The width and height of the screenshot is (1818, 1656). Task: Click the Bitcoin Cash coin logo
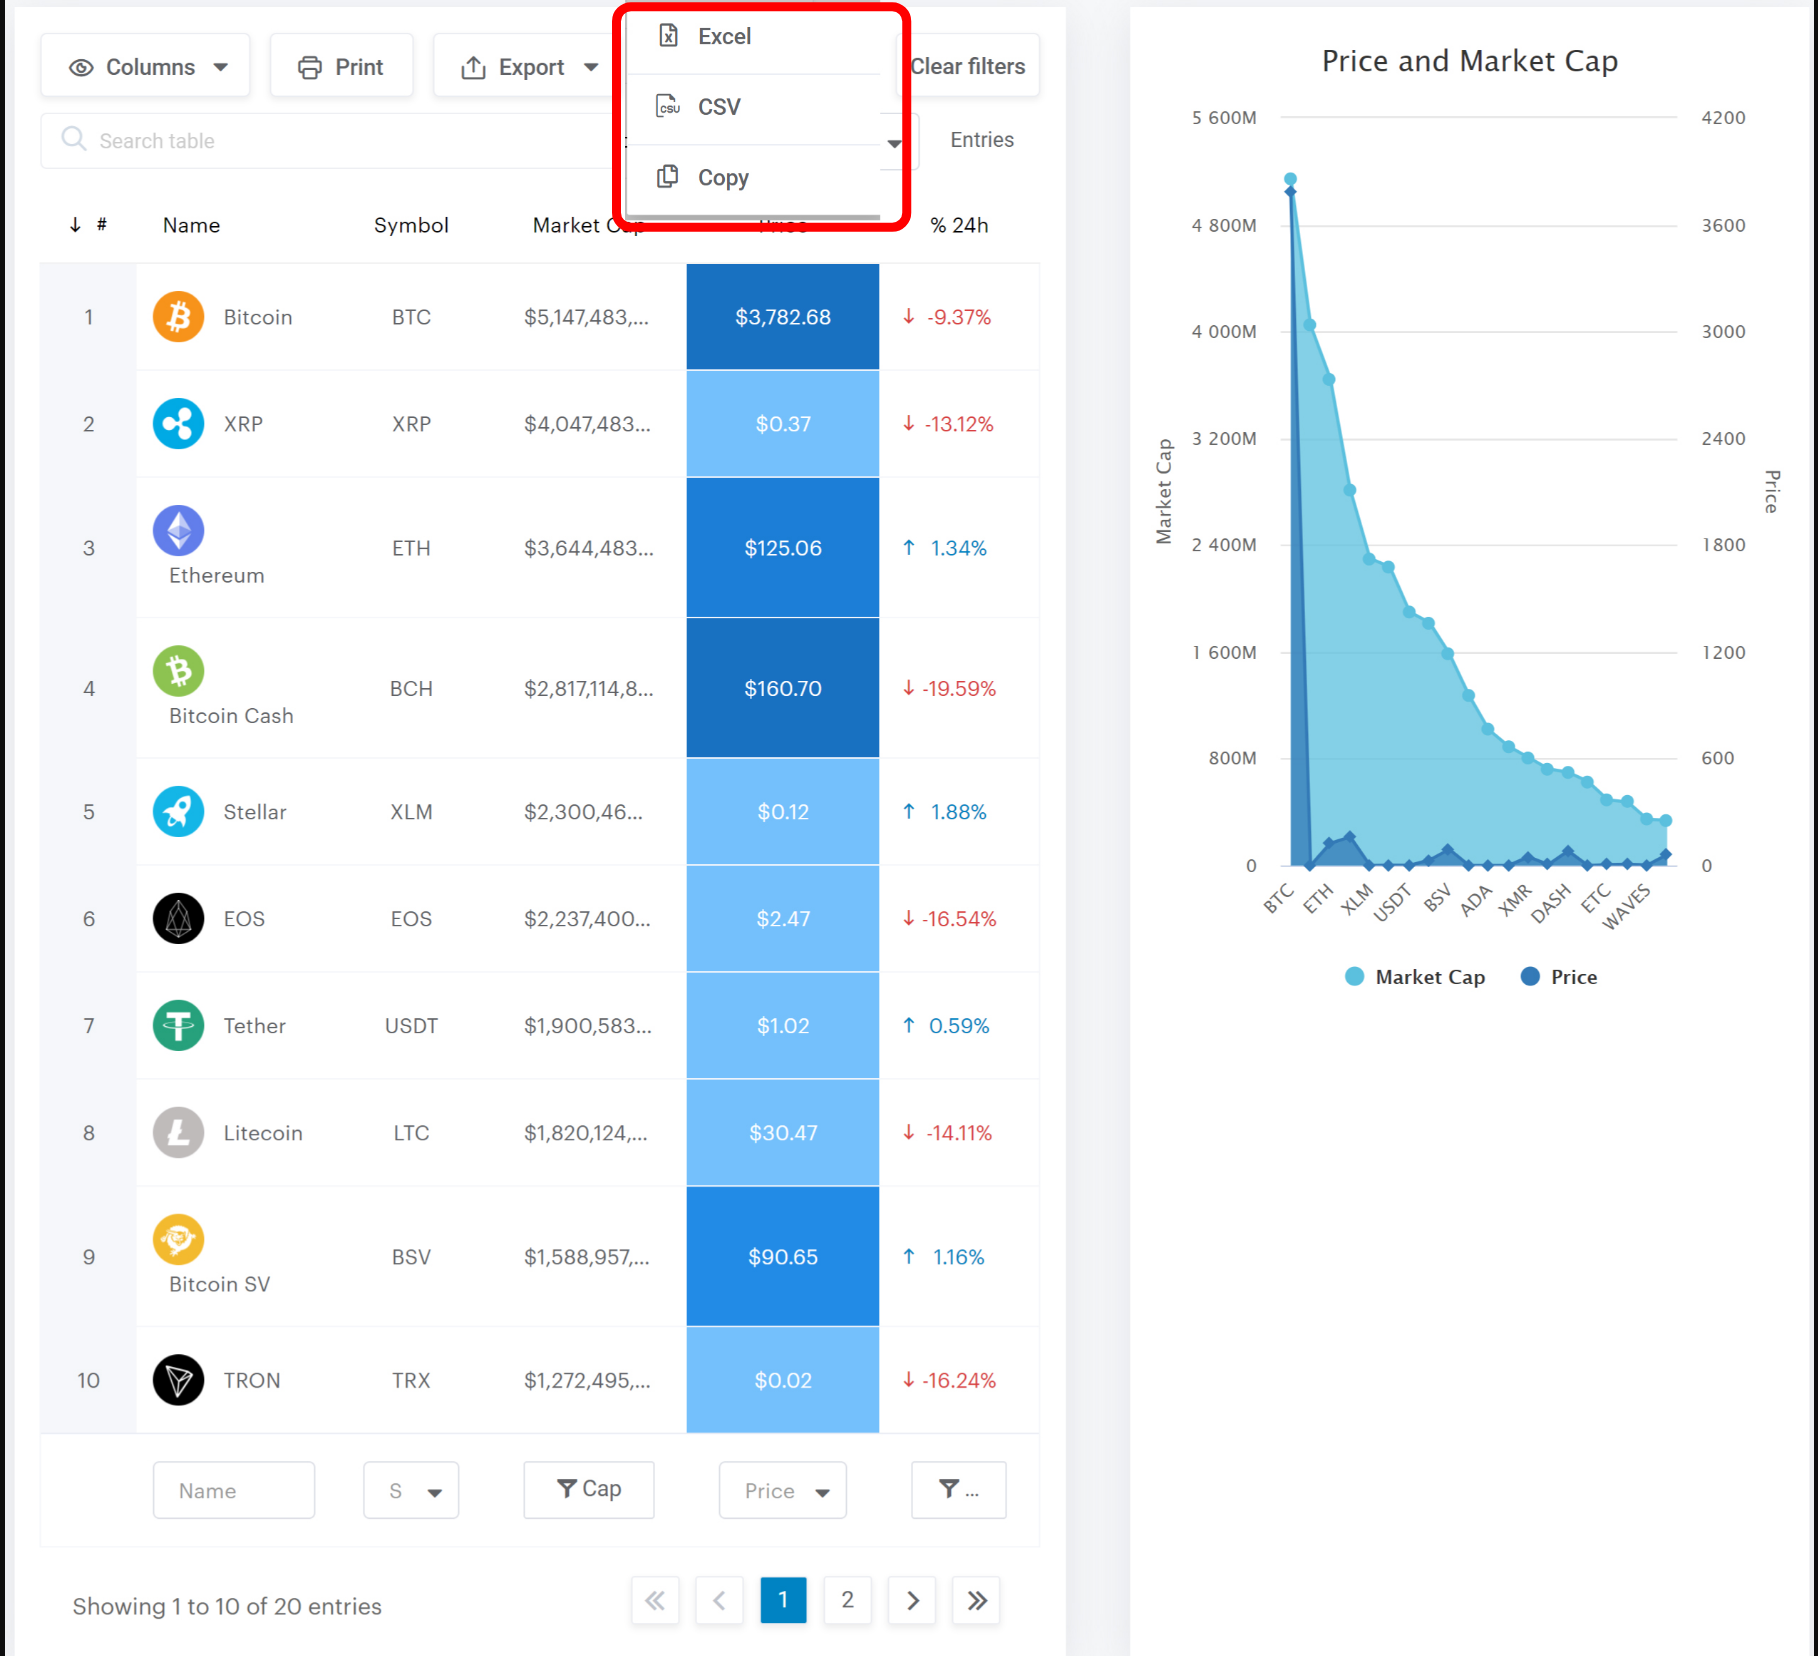tap(178, 671)
